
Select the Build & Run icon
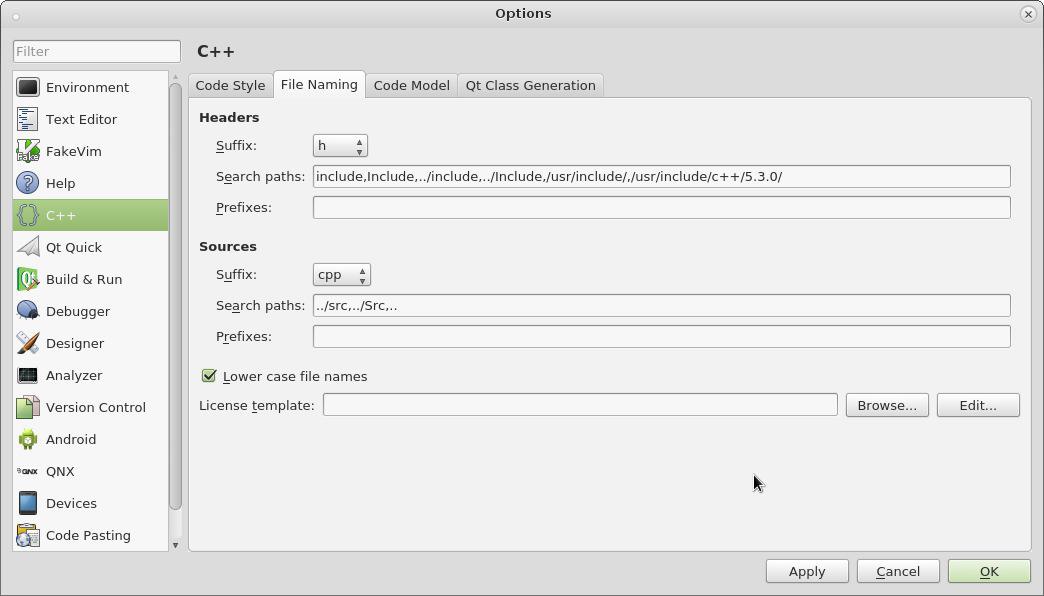pyautogui.click(x=28, y=279)
